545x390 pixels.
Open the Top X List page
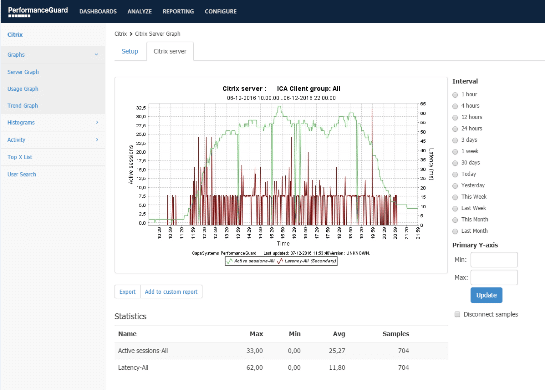20,157
